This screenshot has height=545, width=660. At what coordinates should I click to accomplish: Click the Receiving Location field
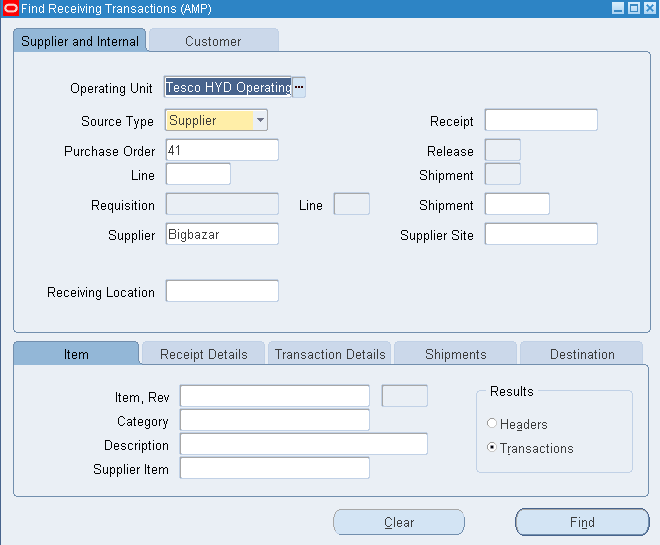tap(222, 291)
